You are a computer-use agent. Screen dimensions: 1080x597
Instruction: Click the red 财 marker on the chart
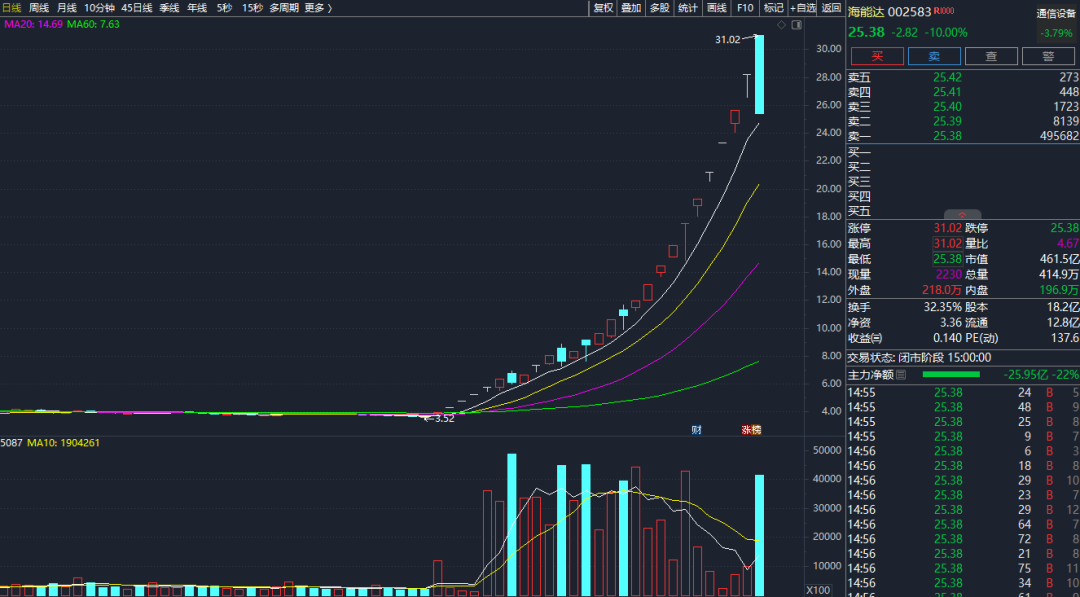click(696, 430)
